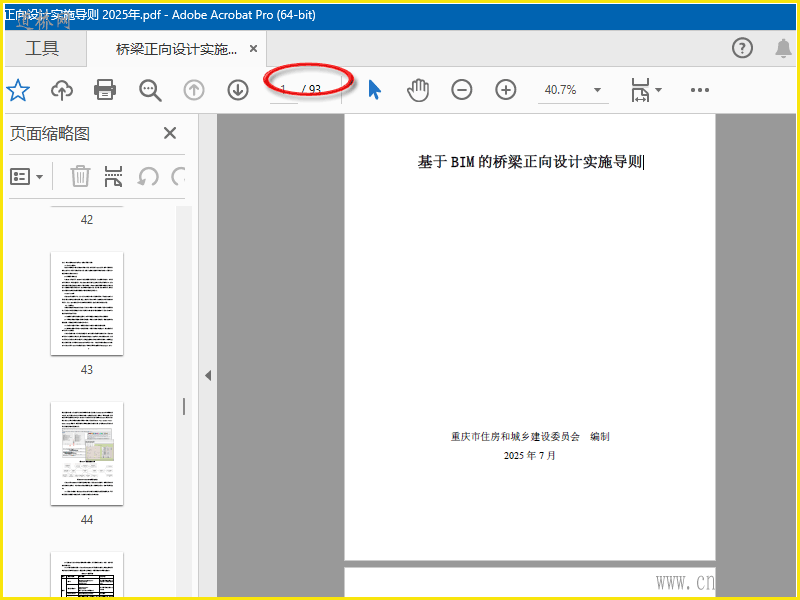Screen dimensions: 800x600
Task: Click the document title 基于BIM的桥梁正向设计实施导则
Action: (x=530, y=162)
